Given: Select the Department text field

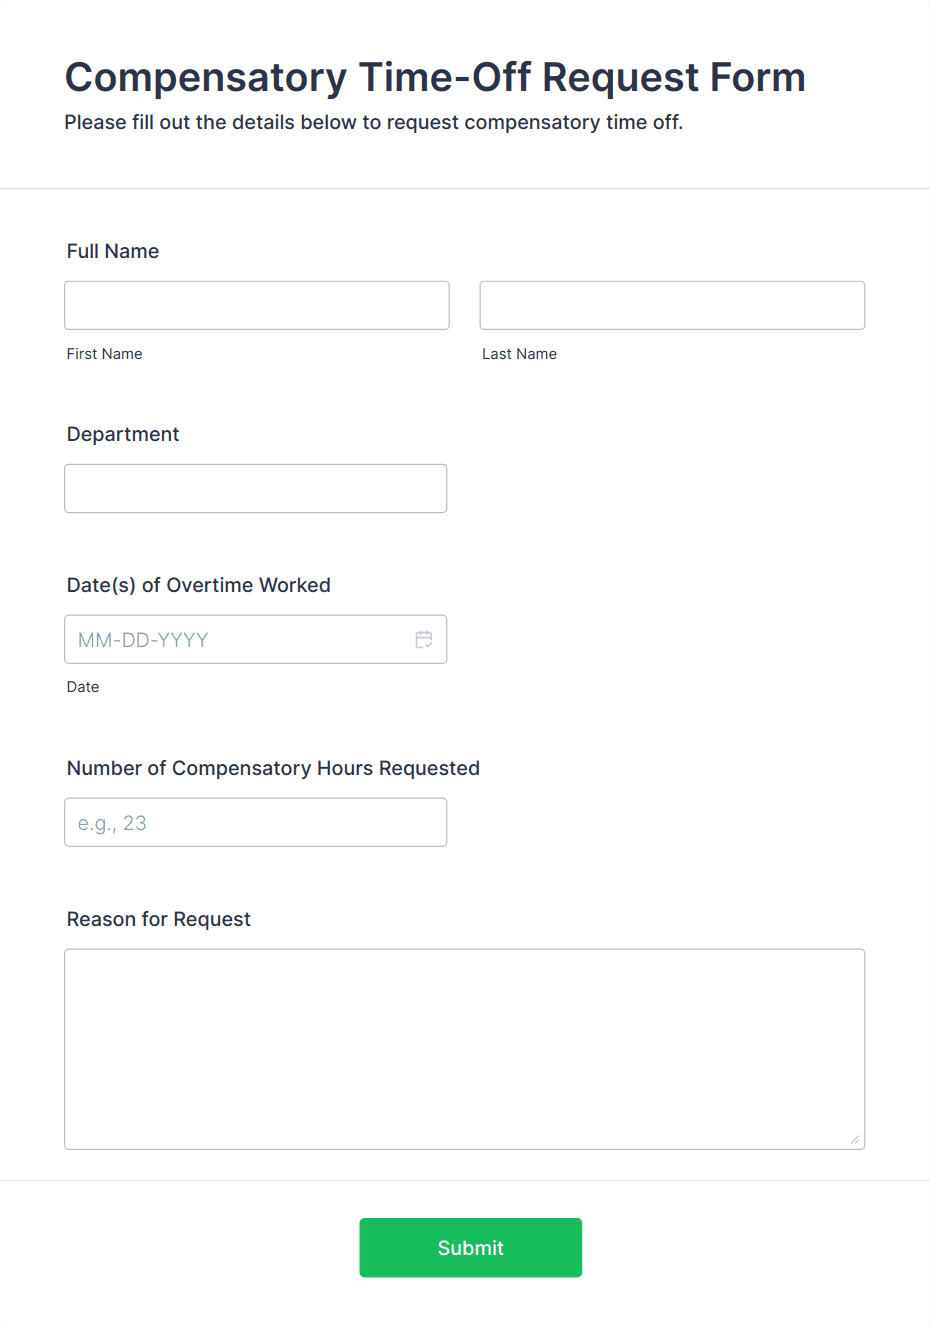Looking at the screenshot, I should (255, 488).
